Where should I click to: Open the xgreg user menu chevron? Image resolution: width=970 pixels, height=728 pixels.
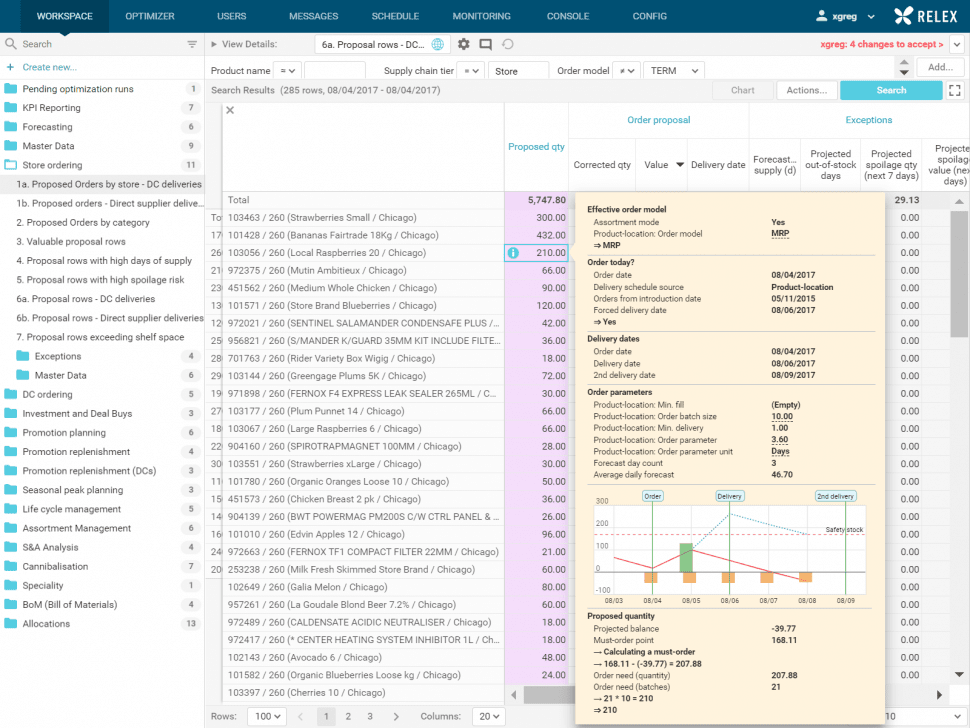873,15
